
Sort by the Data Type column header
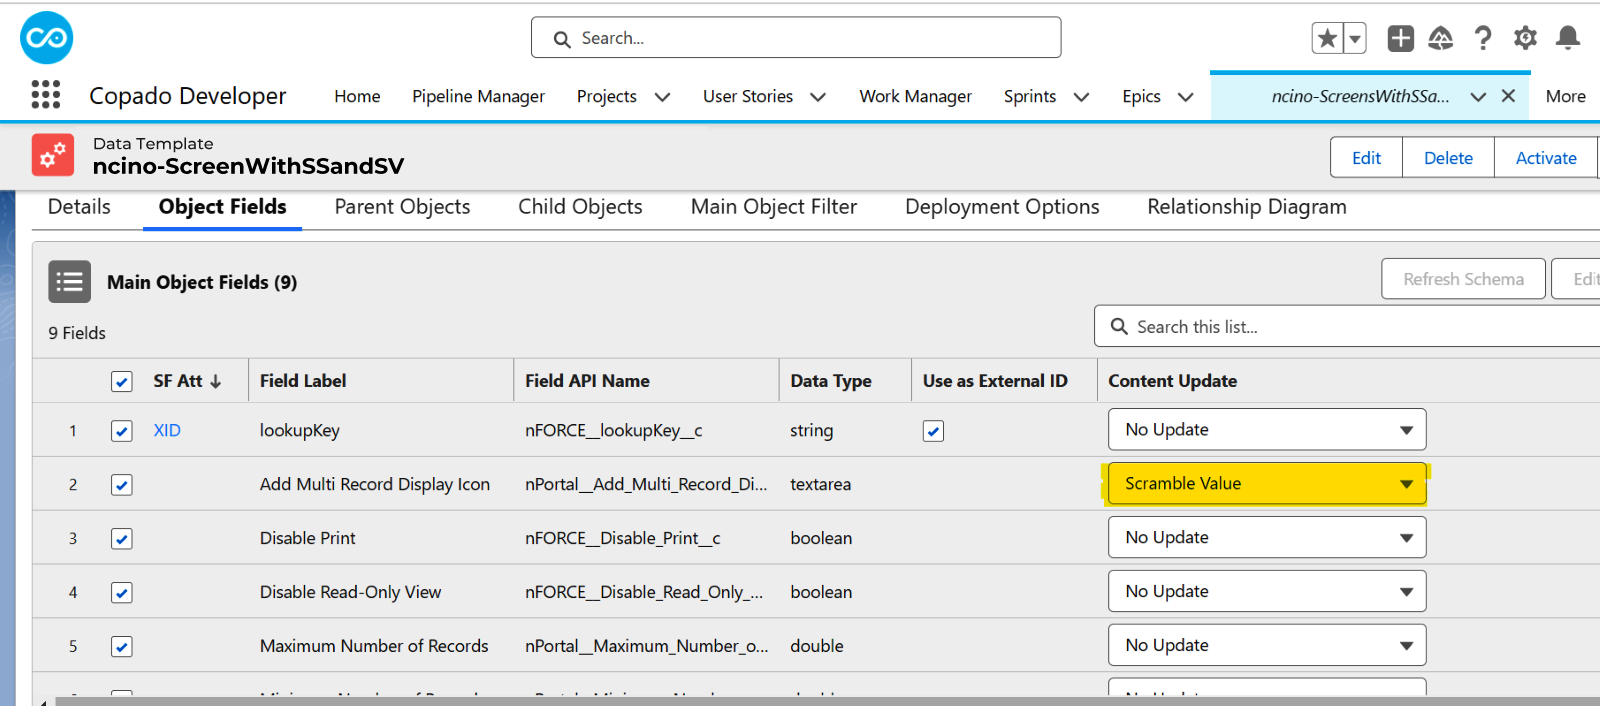(x=831, y=381)
